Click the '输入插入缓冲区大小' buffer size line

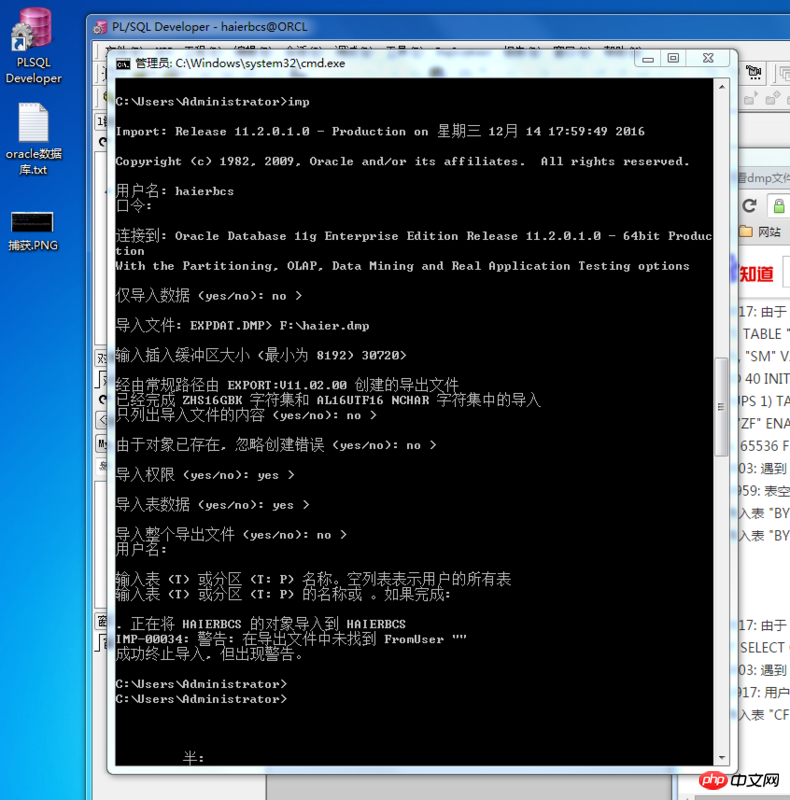261,355
